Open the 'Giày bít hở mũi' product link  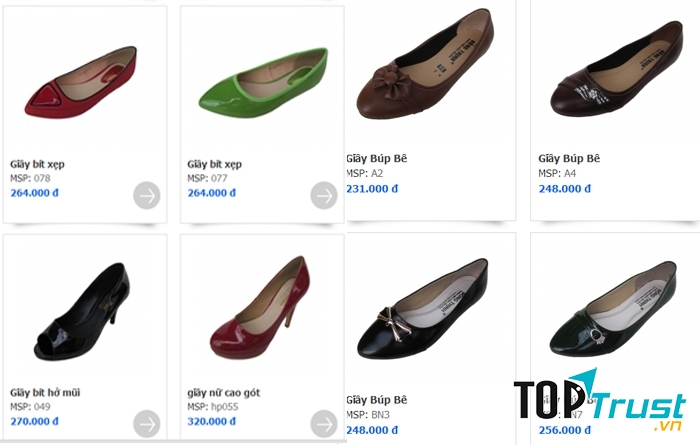[45, 393]
